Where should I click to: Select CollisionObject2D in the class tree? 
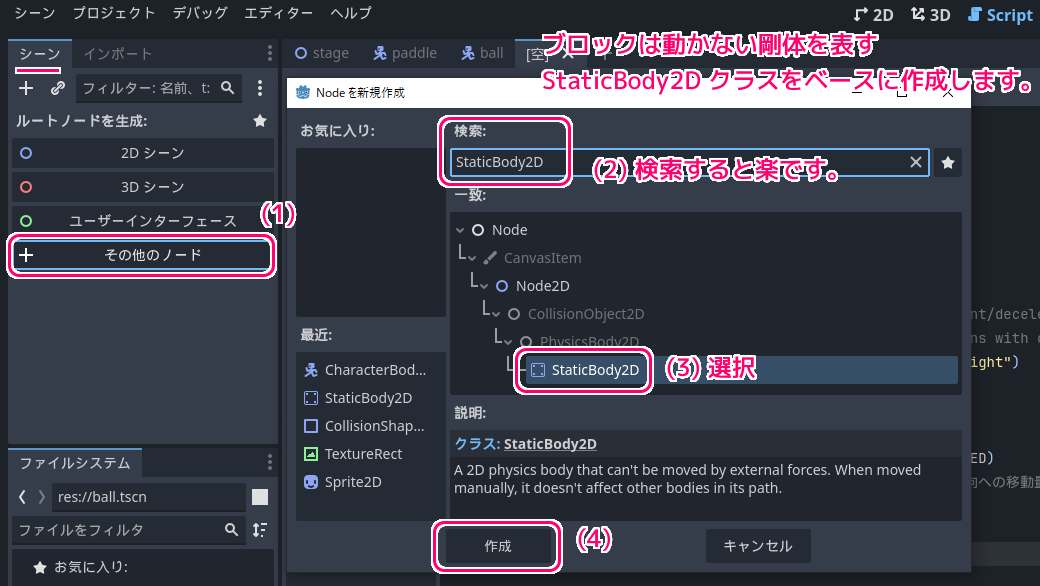[x=586, y=314]
